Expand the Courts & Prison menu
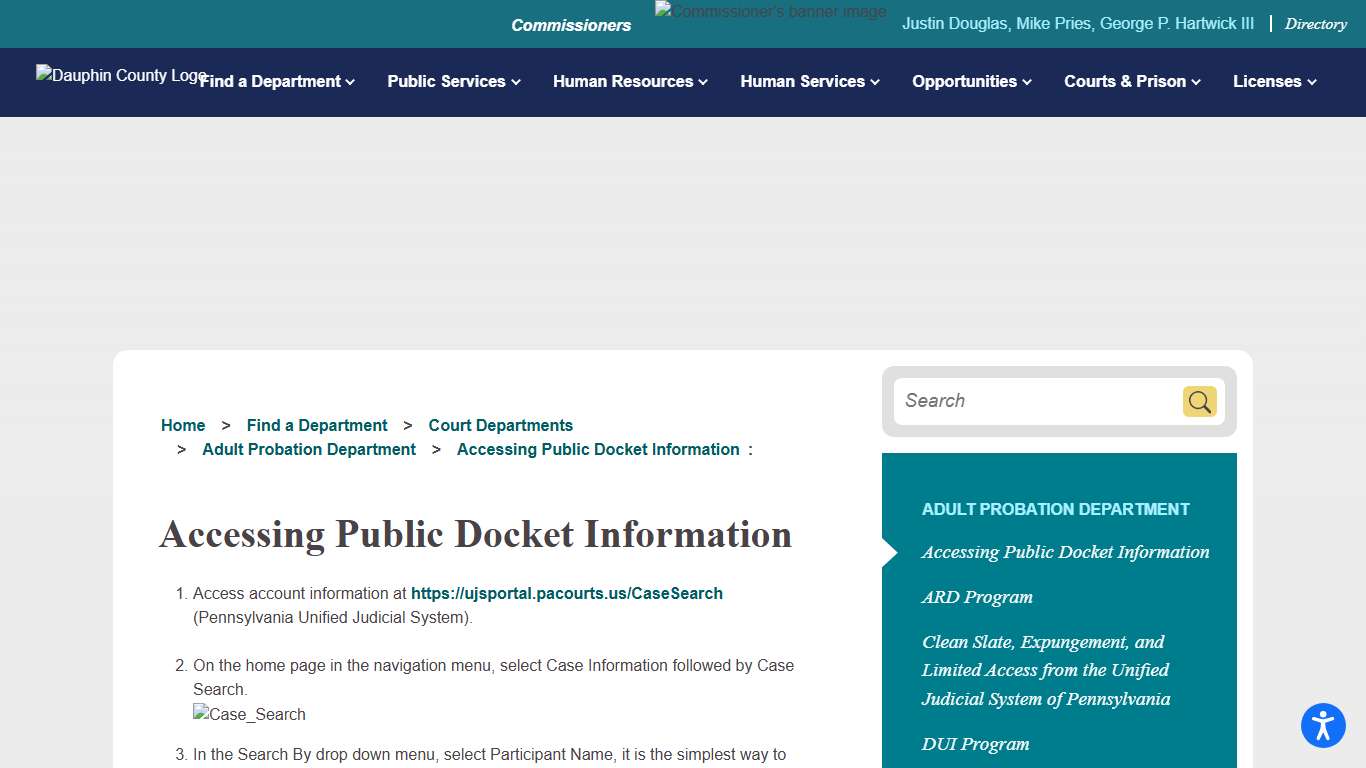Viewport: 1366px width, 768px height. pyautogui.click(x=1131, y=82)
